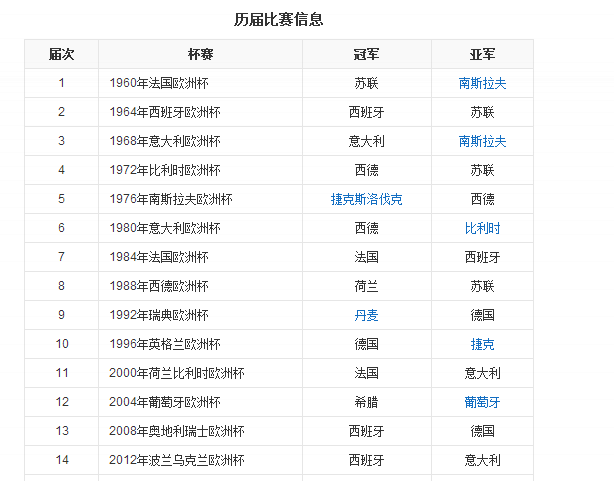Follow the 捷克斯洛伐克 champion link
614x481 pixels.
coord(367,199)
